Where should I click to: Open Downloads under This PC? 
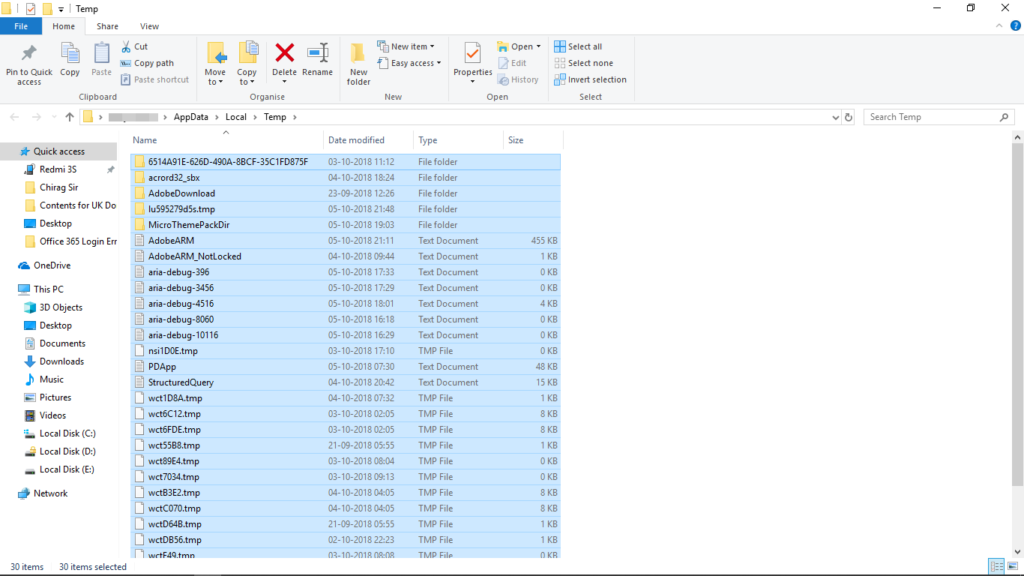click(61, 361)
